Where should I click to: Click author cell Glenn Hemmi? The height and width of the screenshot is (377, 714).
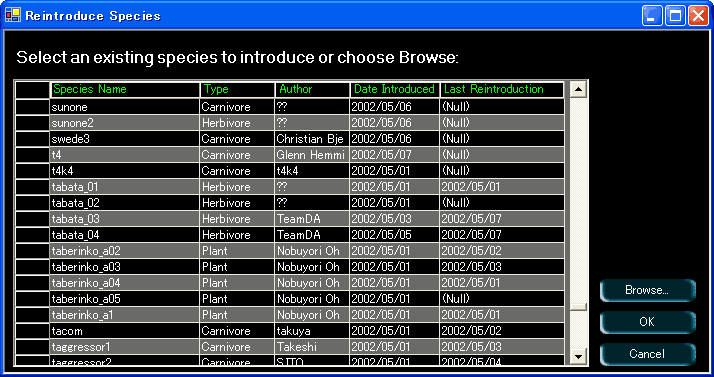pyautogui.click(x=312, y=155)
